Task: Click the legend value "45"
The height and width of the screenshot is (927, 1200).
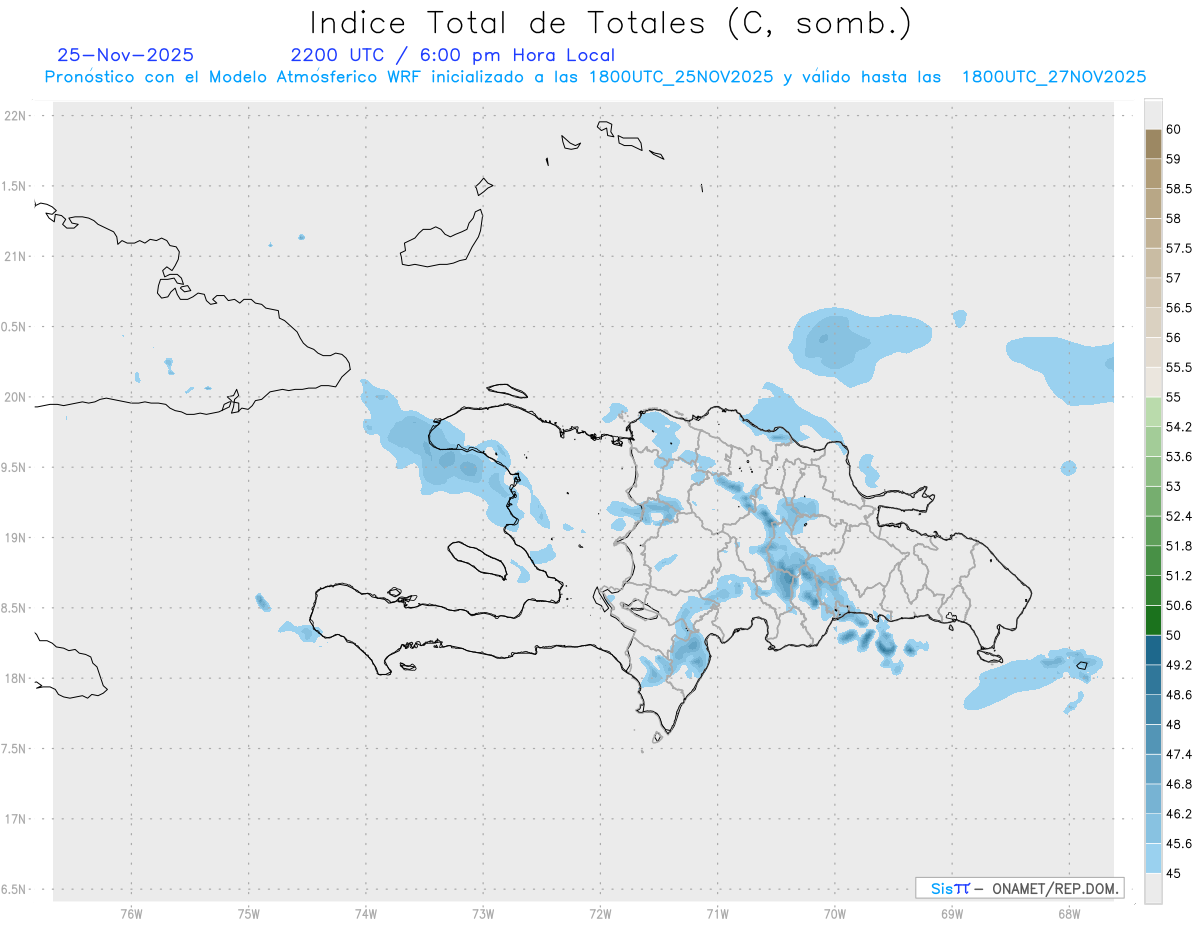Action: coord(1173,874)
